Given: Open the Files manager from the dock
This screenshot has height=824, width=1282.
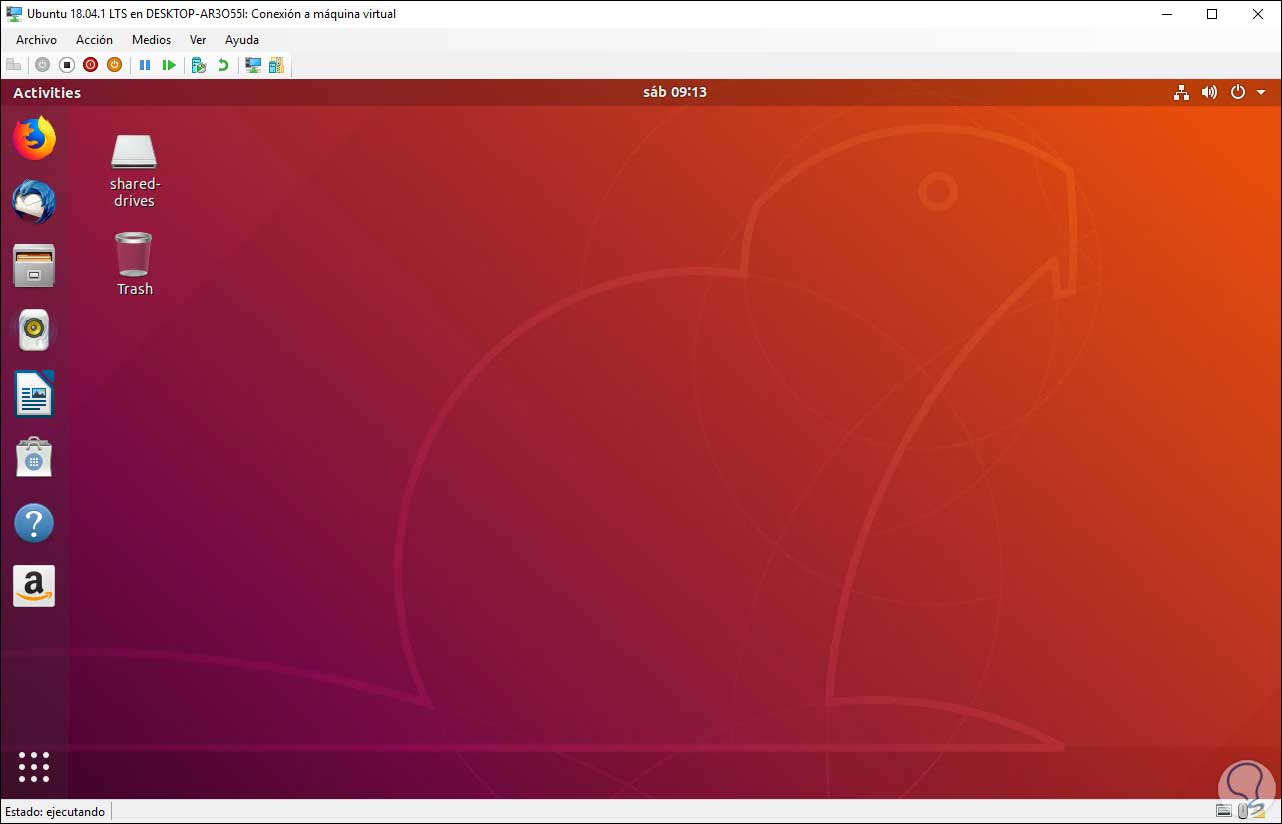Looking at the screenshot, I should tap(34, 266).
